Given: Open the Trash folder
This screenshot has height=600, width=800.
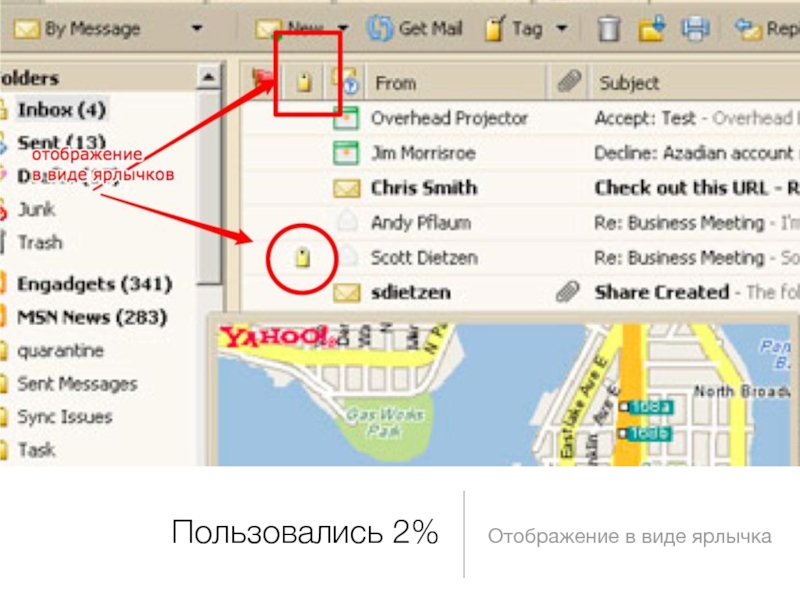Looking at the screenshot, I should pyautogui.click(x=40, y=242).
